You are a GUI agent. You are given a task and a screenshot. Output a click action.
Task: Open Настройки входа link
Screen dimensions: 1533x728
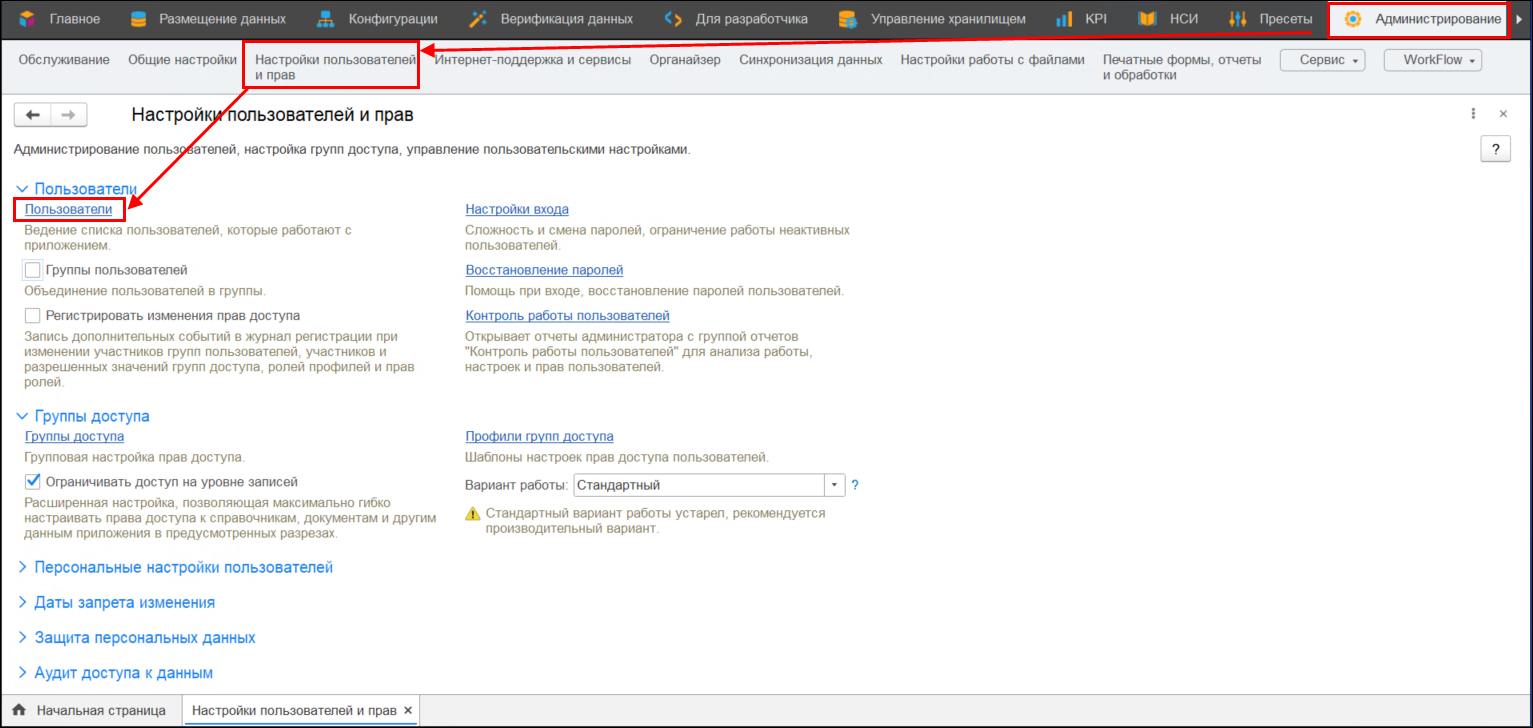pos(517,209)
